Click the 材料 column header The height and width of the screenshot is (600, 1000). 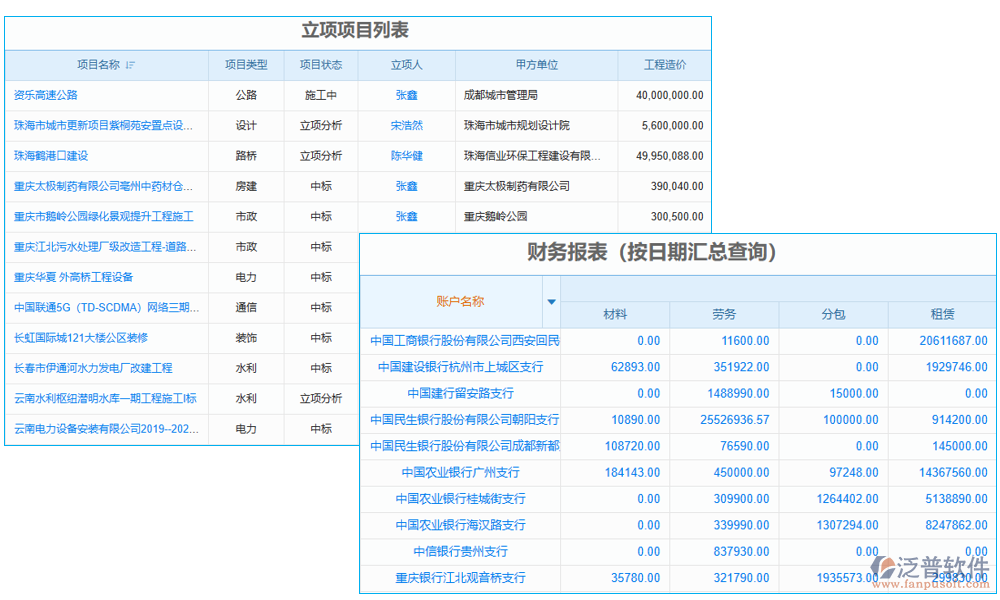pos(615,314)
